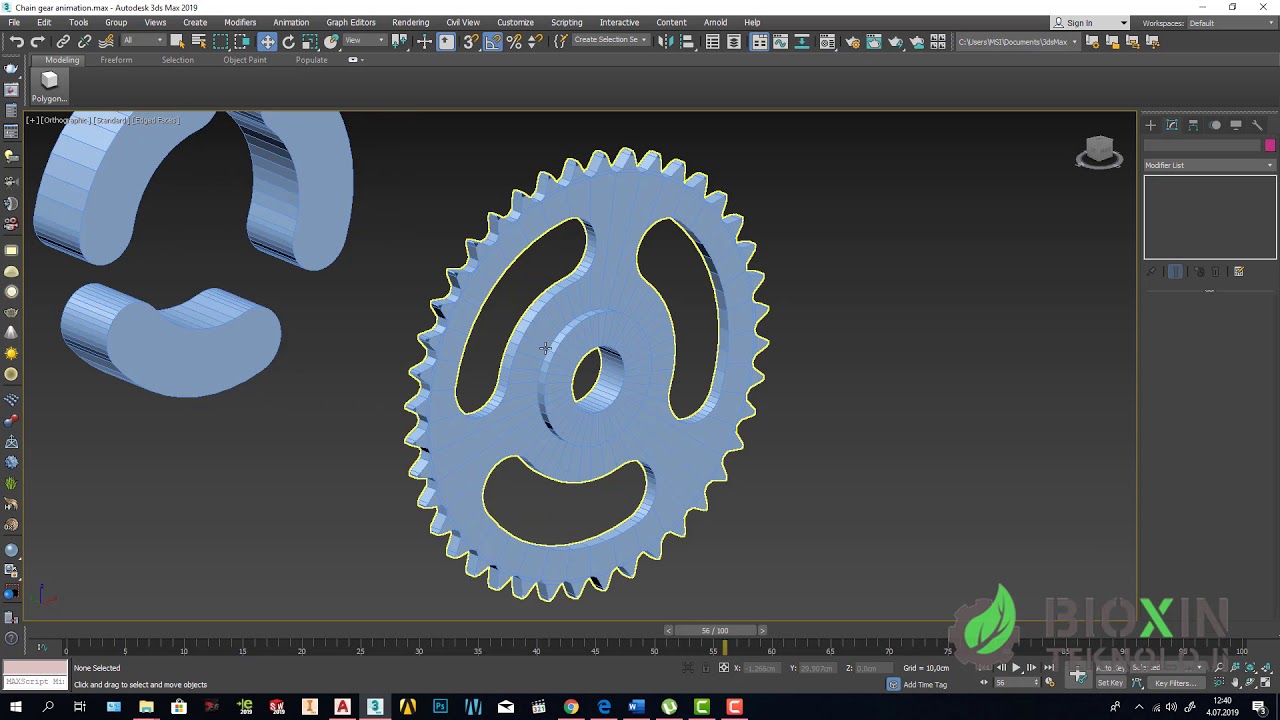Image resolution: width=1280 pixels, height=720 pixels.
Task: Toggle Window/Crossing selection mode
Action: [x=242, y=41]
